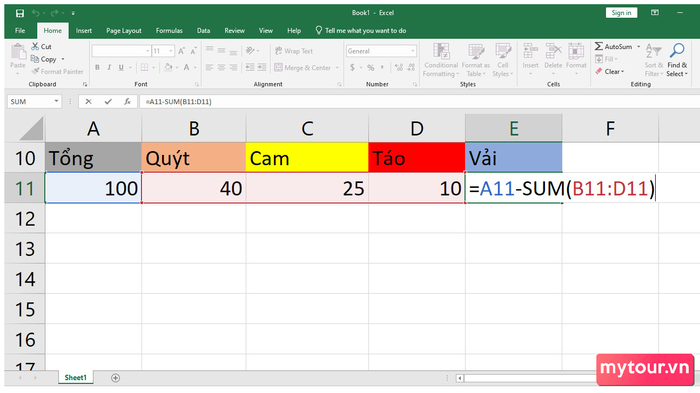Click Decrease Decimal icon
The width and height of the screenshot is (700, 393).
click(411, 68)
